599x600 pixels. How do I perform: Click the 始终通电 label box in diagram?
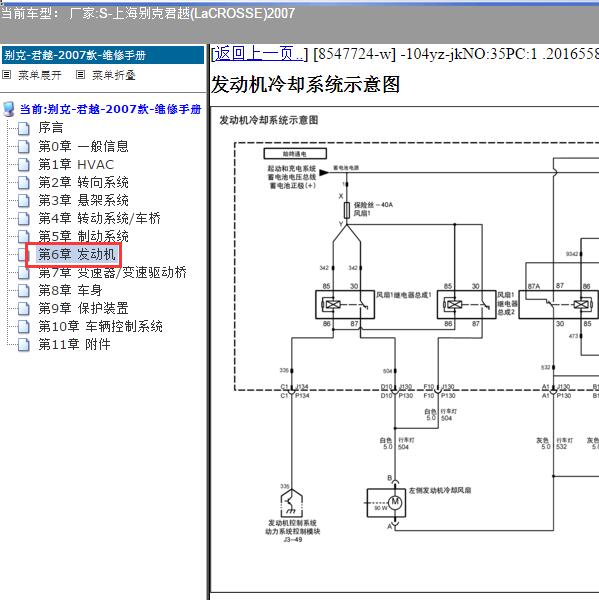(295, 154)
